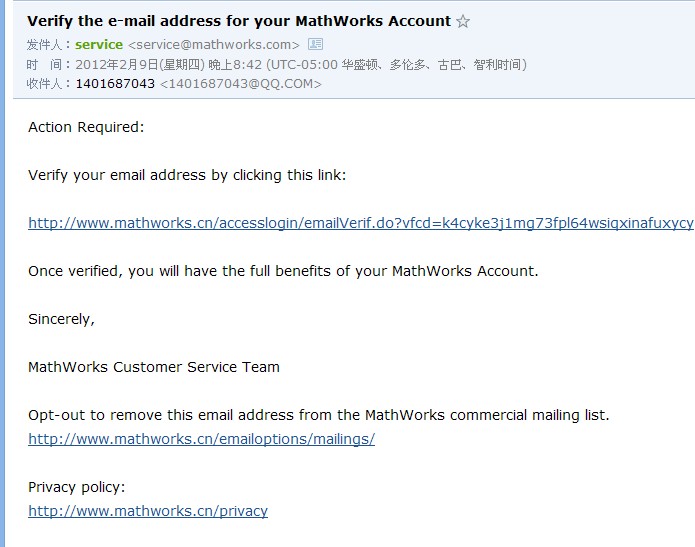
Task: Click the 'Once verified' paragraph
Action: pos(283,271)
